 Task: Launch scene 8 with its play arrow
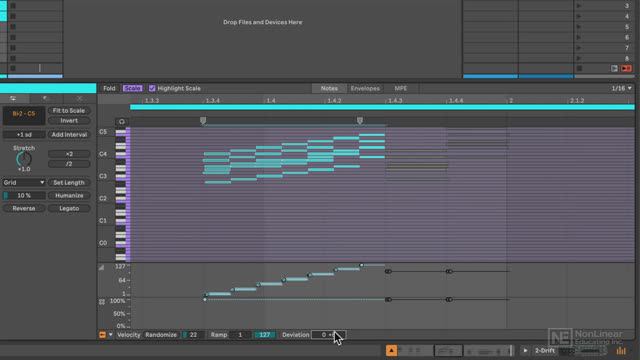[578, 58]
